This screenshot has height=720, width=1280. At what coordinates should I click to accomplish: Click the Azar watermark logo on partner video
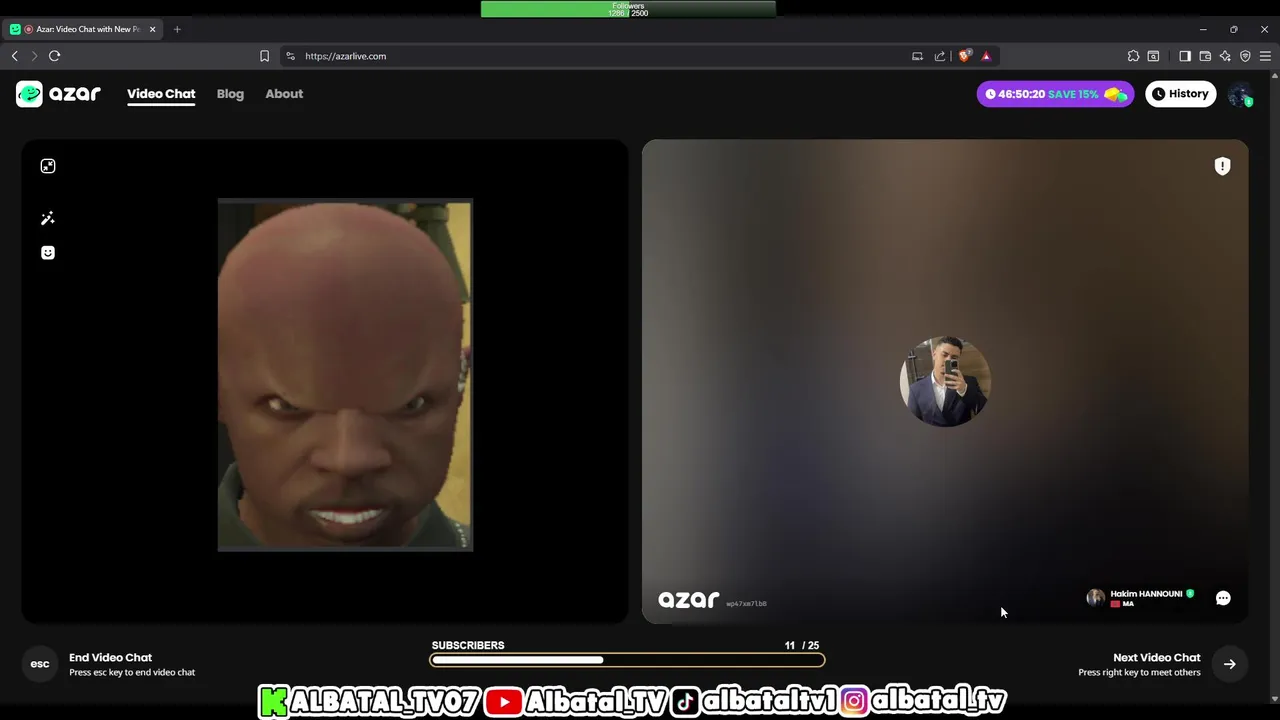pos(688,600)
